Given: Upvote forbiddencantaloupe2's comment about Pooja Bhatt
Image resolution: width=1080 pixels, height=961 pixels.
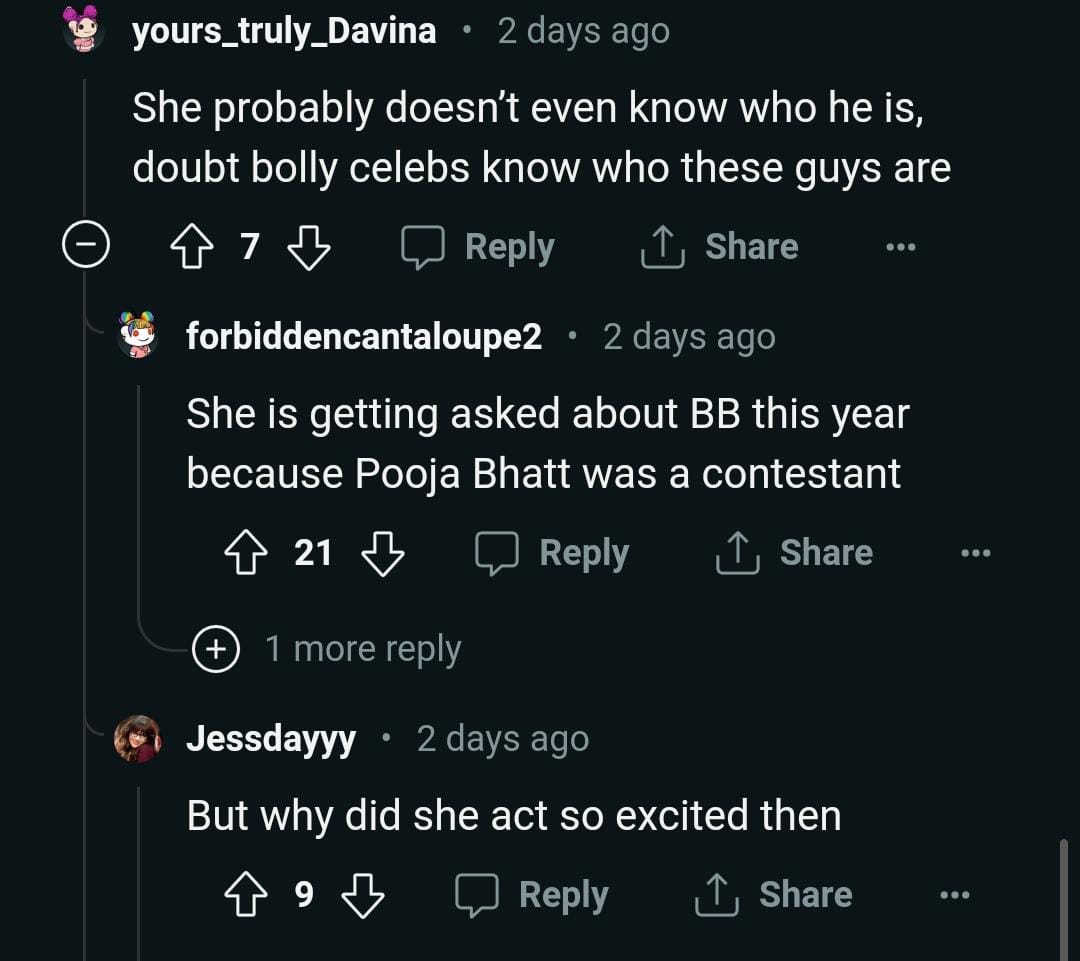Looking at the screenshot, I should (246, 553).
